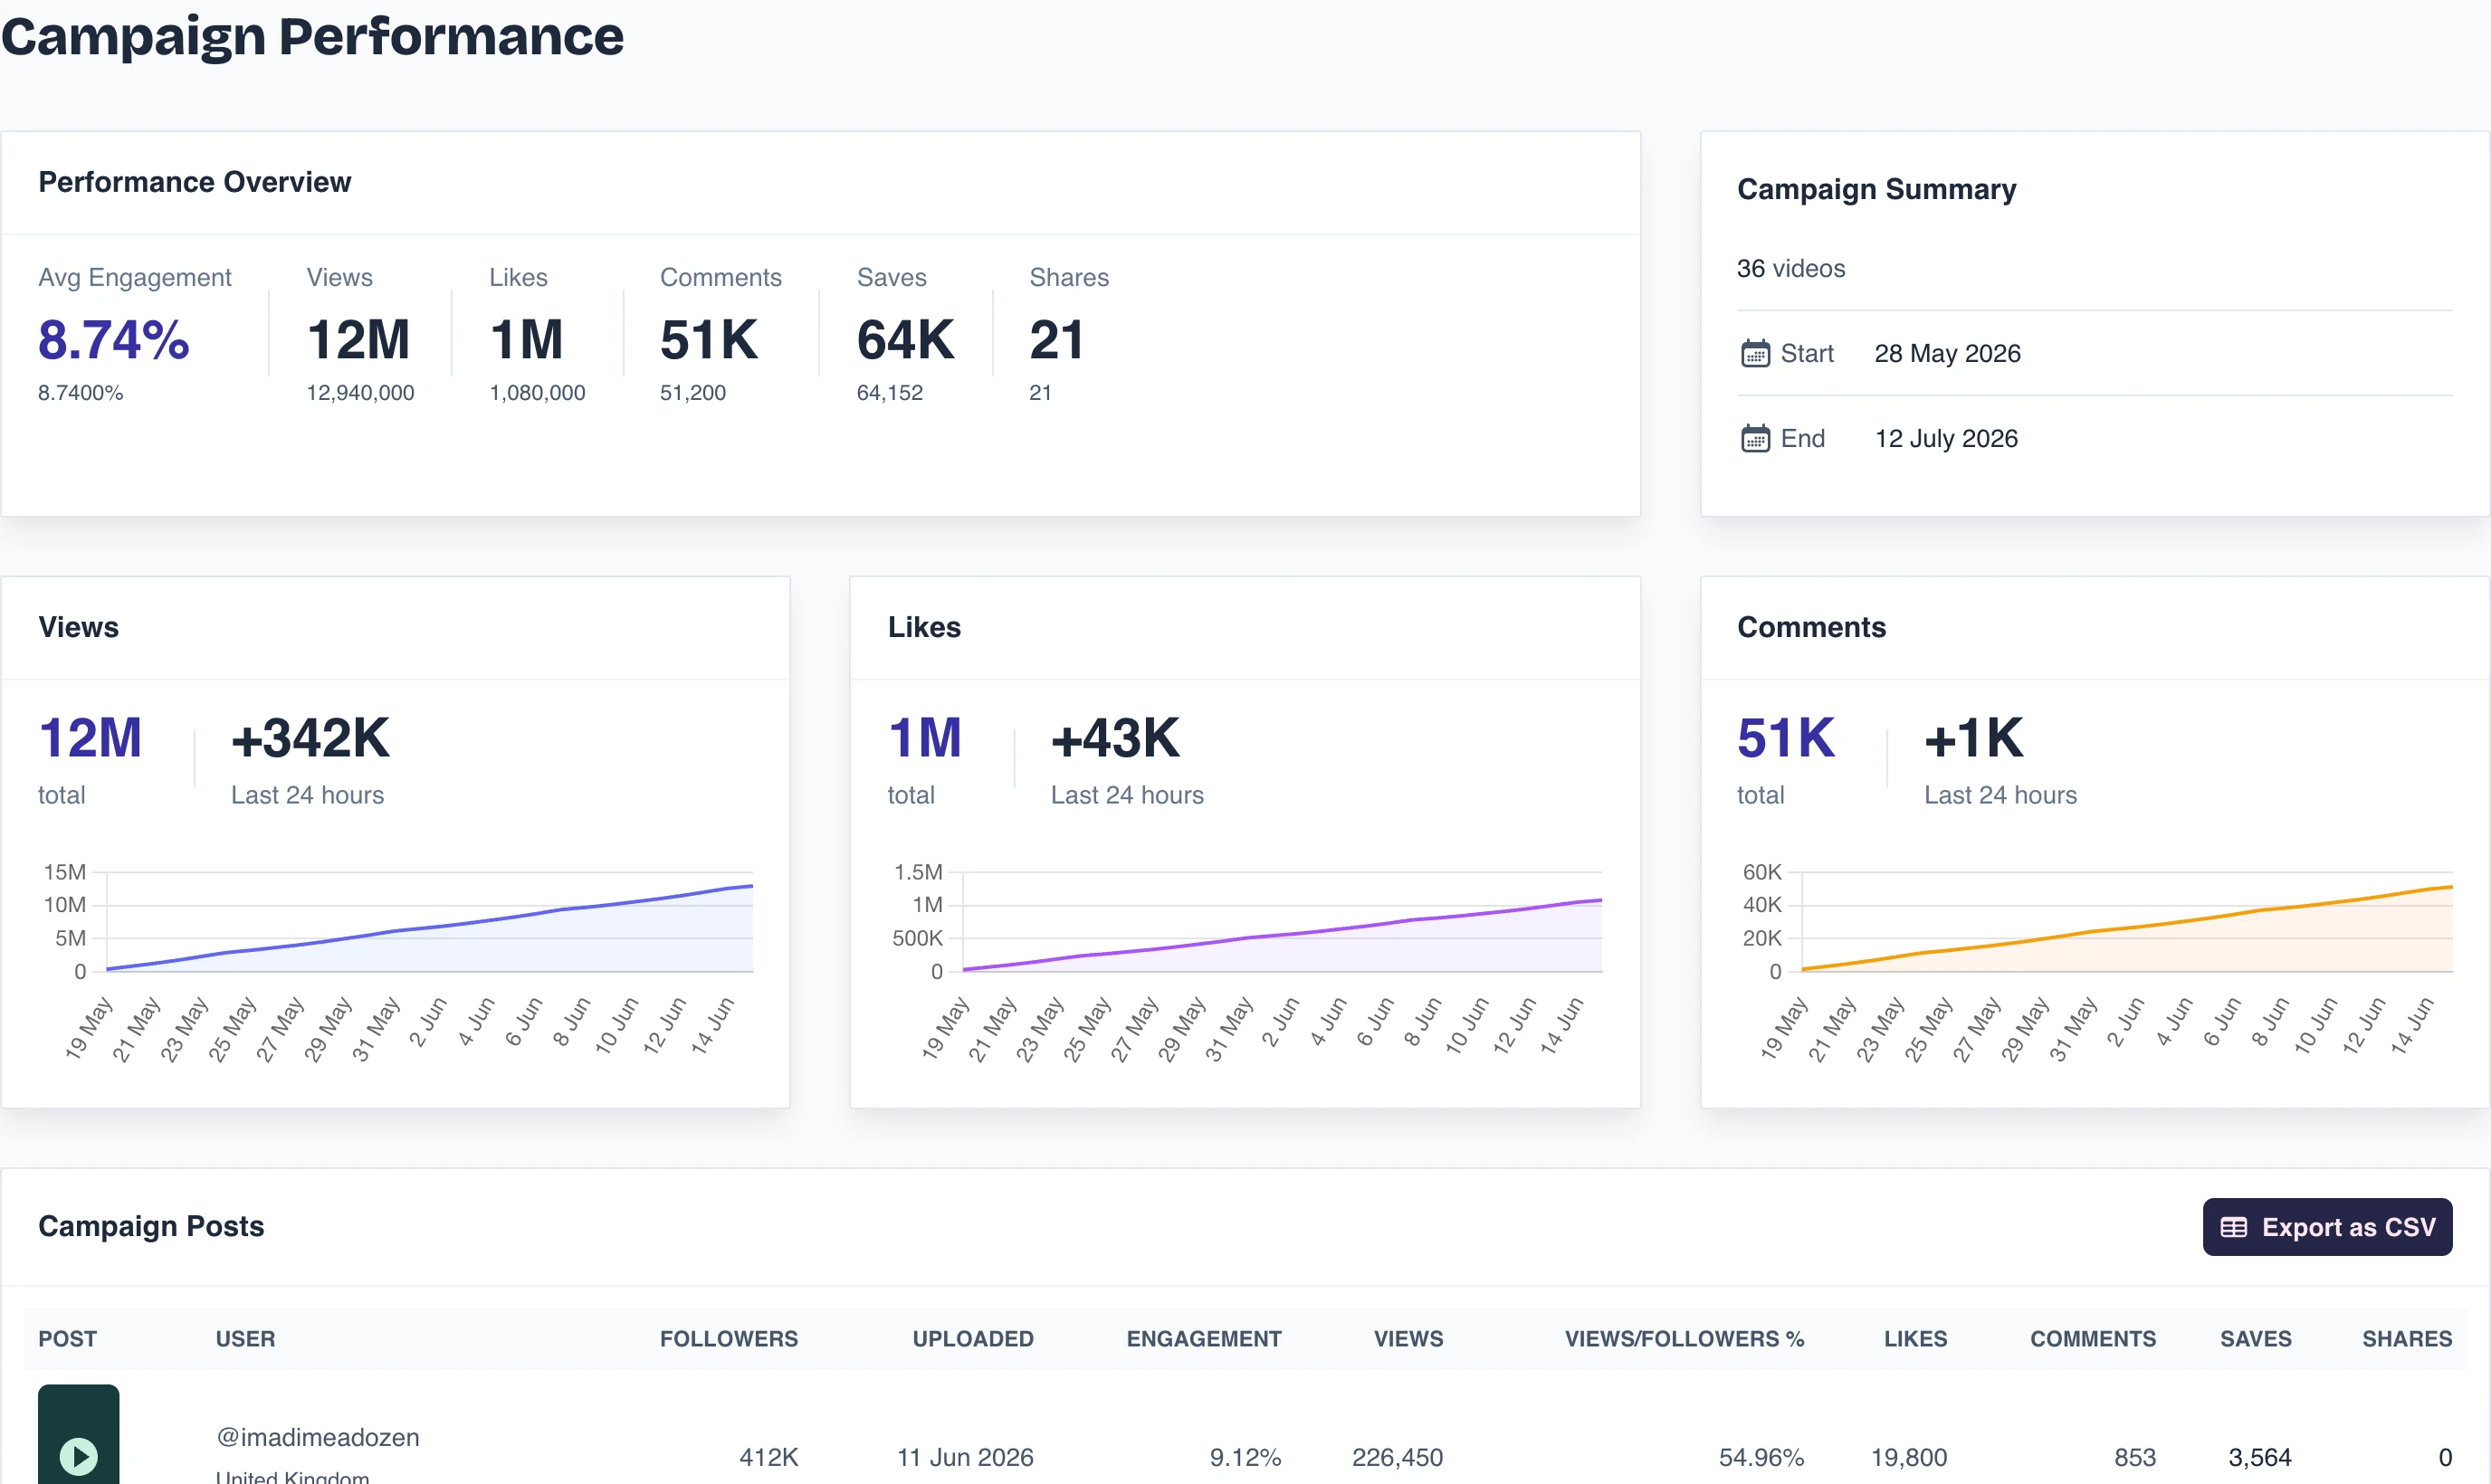Sort table by SAVES column header
Image resolution: width=2491 pixels, height=1484 pixels.
pos(2255,1339)
